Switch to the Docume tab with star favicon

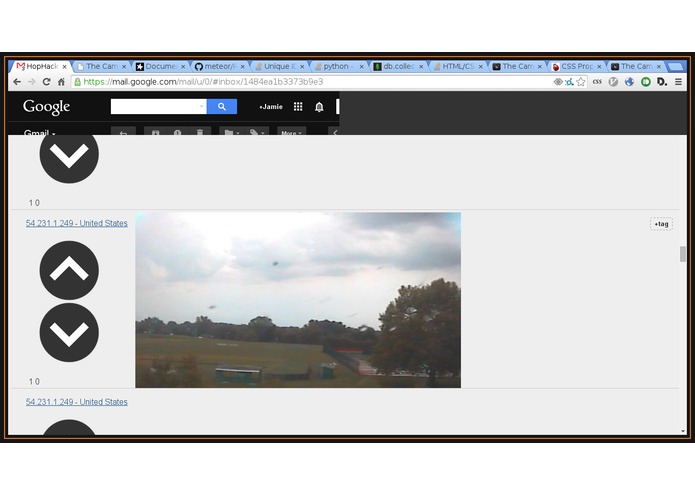coord(160,66)
